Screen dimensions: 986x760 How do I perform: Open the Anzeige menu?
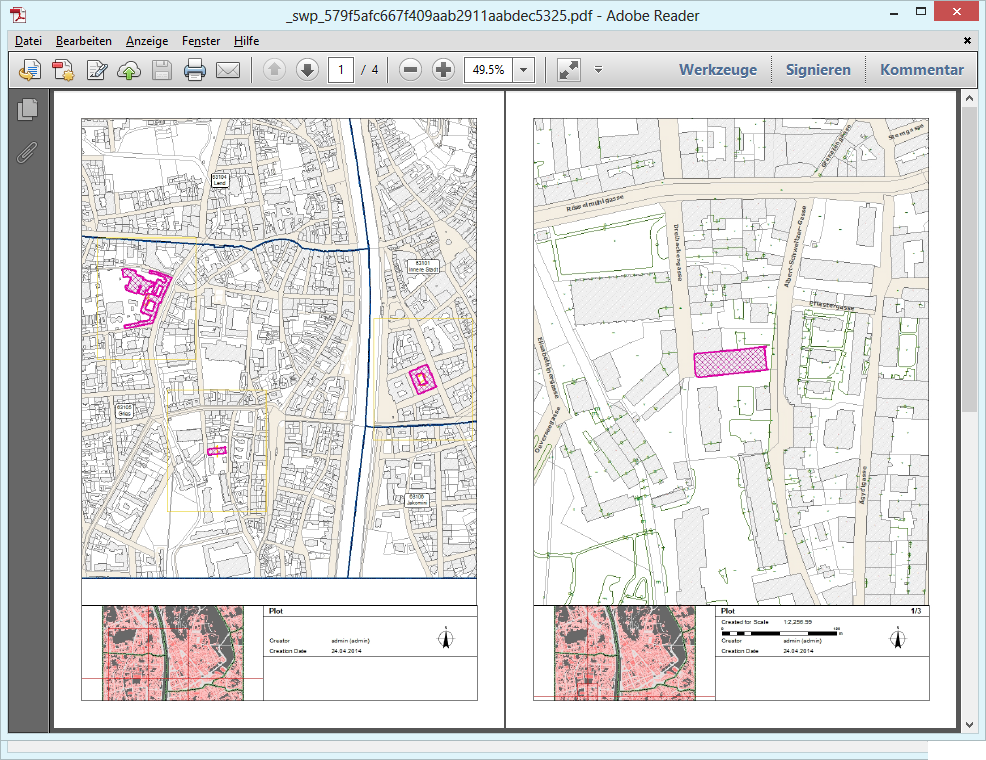[x=147, y=41]
